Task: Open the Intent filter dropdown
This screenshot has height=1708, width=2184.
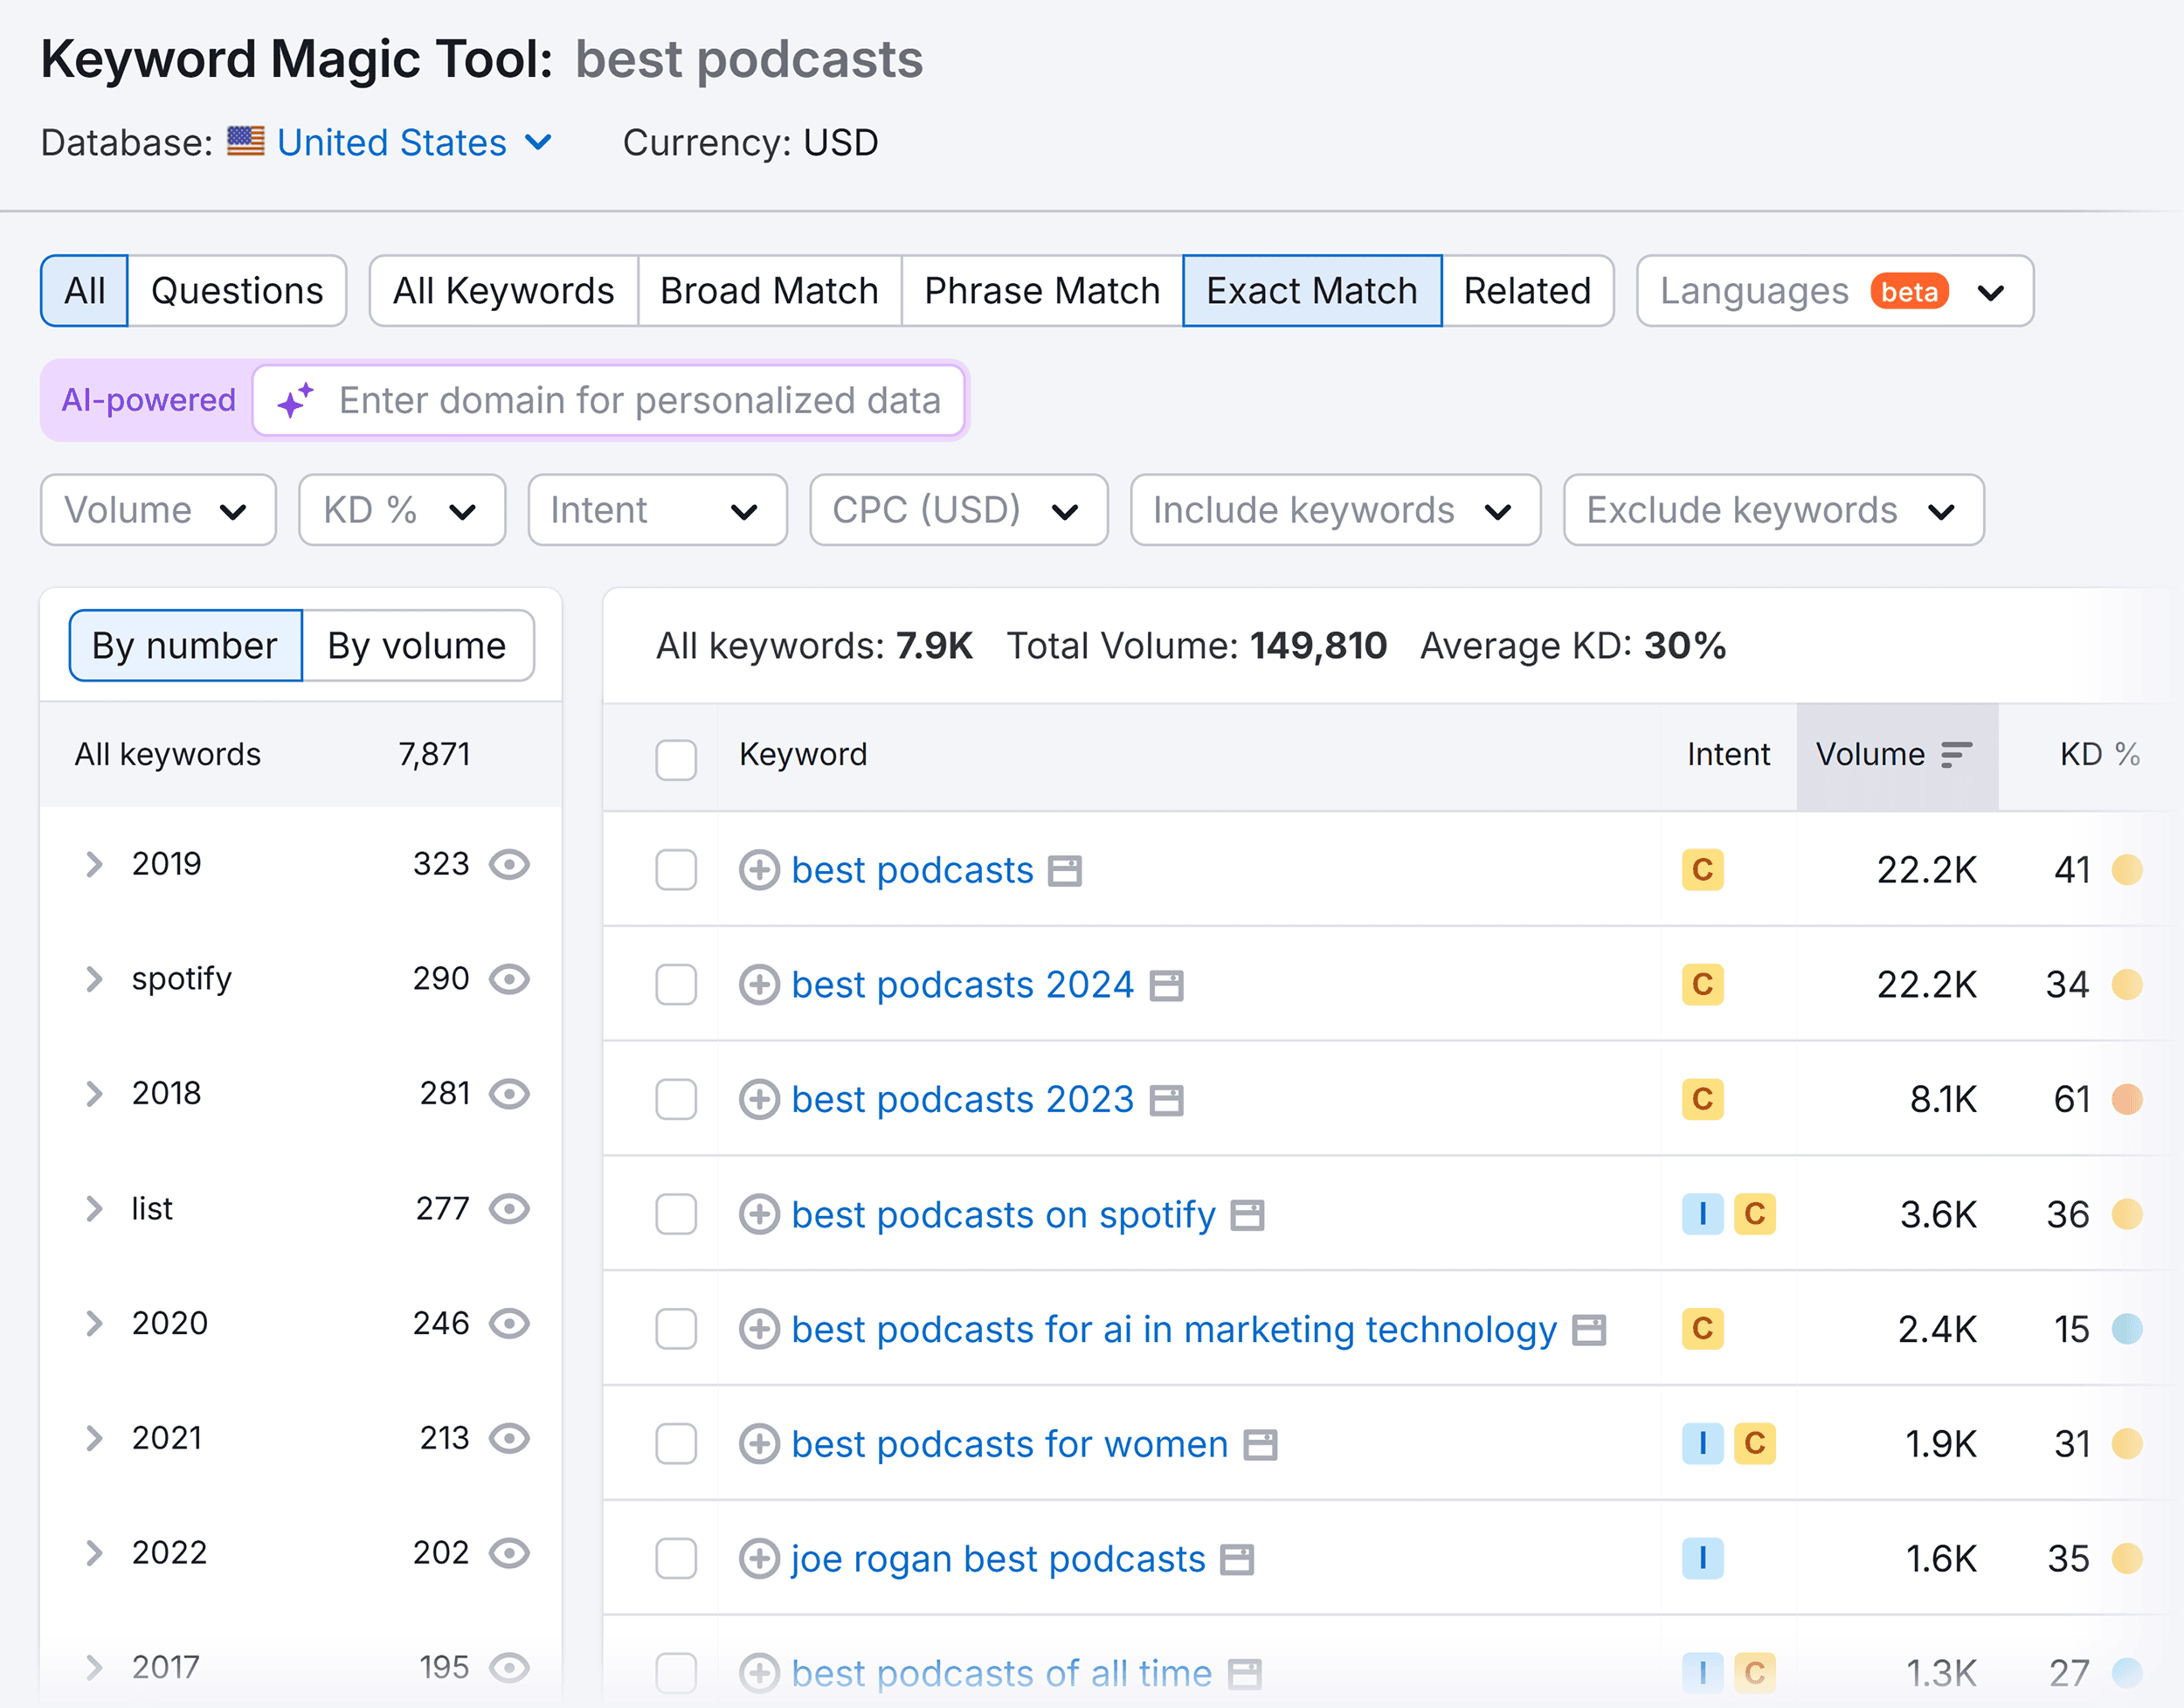Action: (x=657, y=510)
